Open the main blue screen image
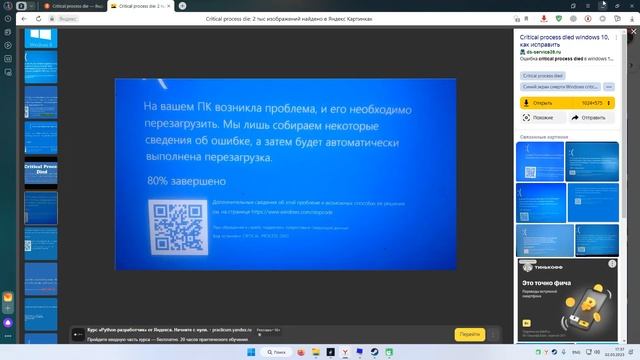640x360 pixels. point(285,174)
